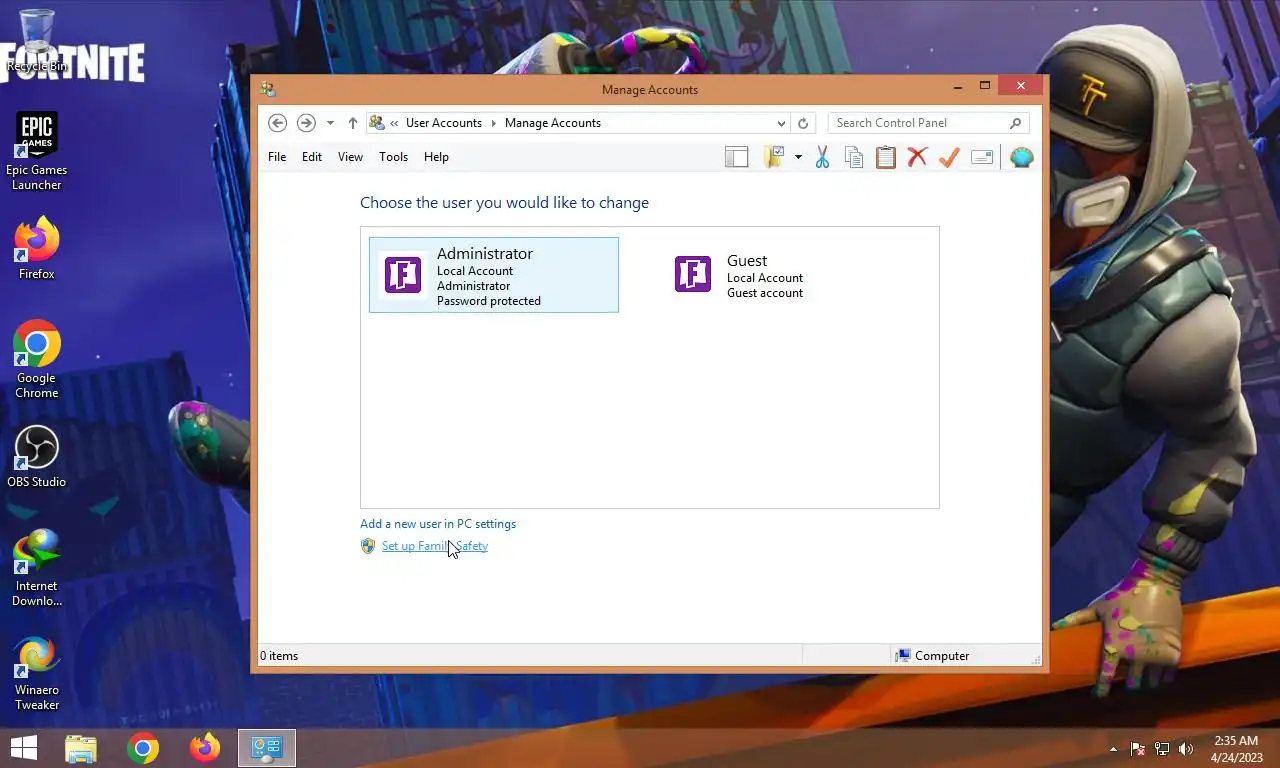Open dropdown arrow beside folder options icon
This screenshot has width=1280, height=768.
click(x=798, y=157)
